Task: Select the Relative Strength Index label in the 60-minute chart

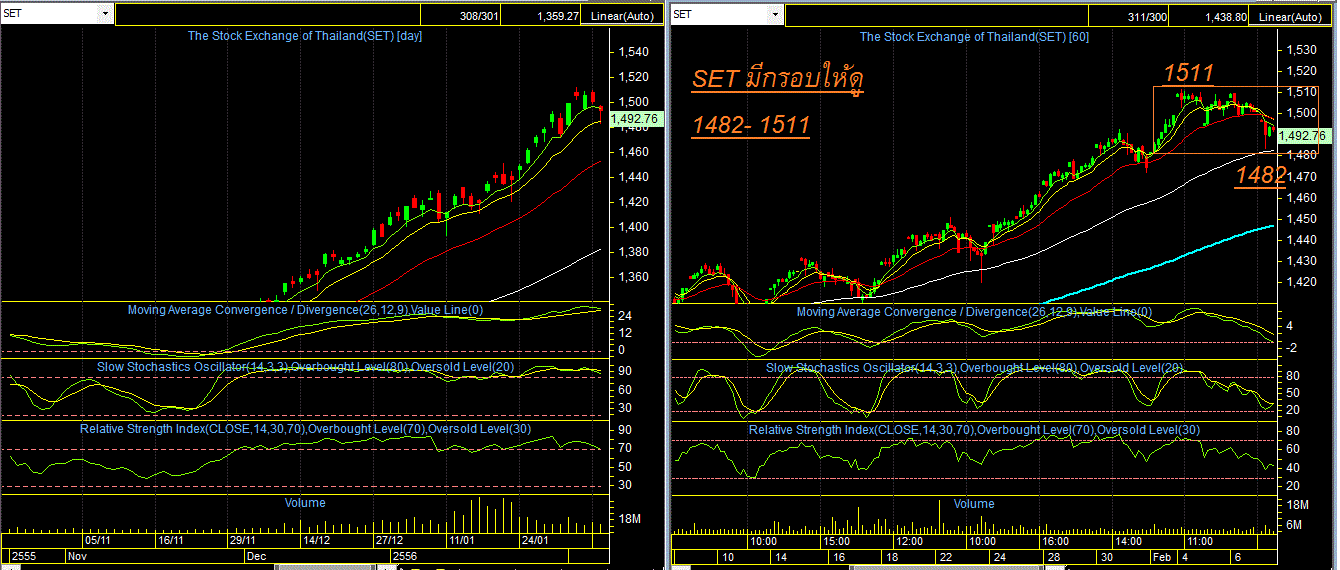Action: click(x=974, y=430)
